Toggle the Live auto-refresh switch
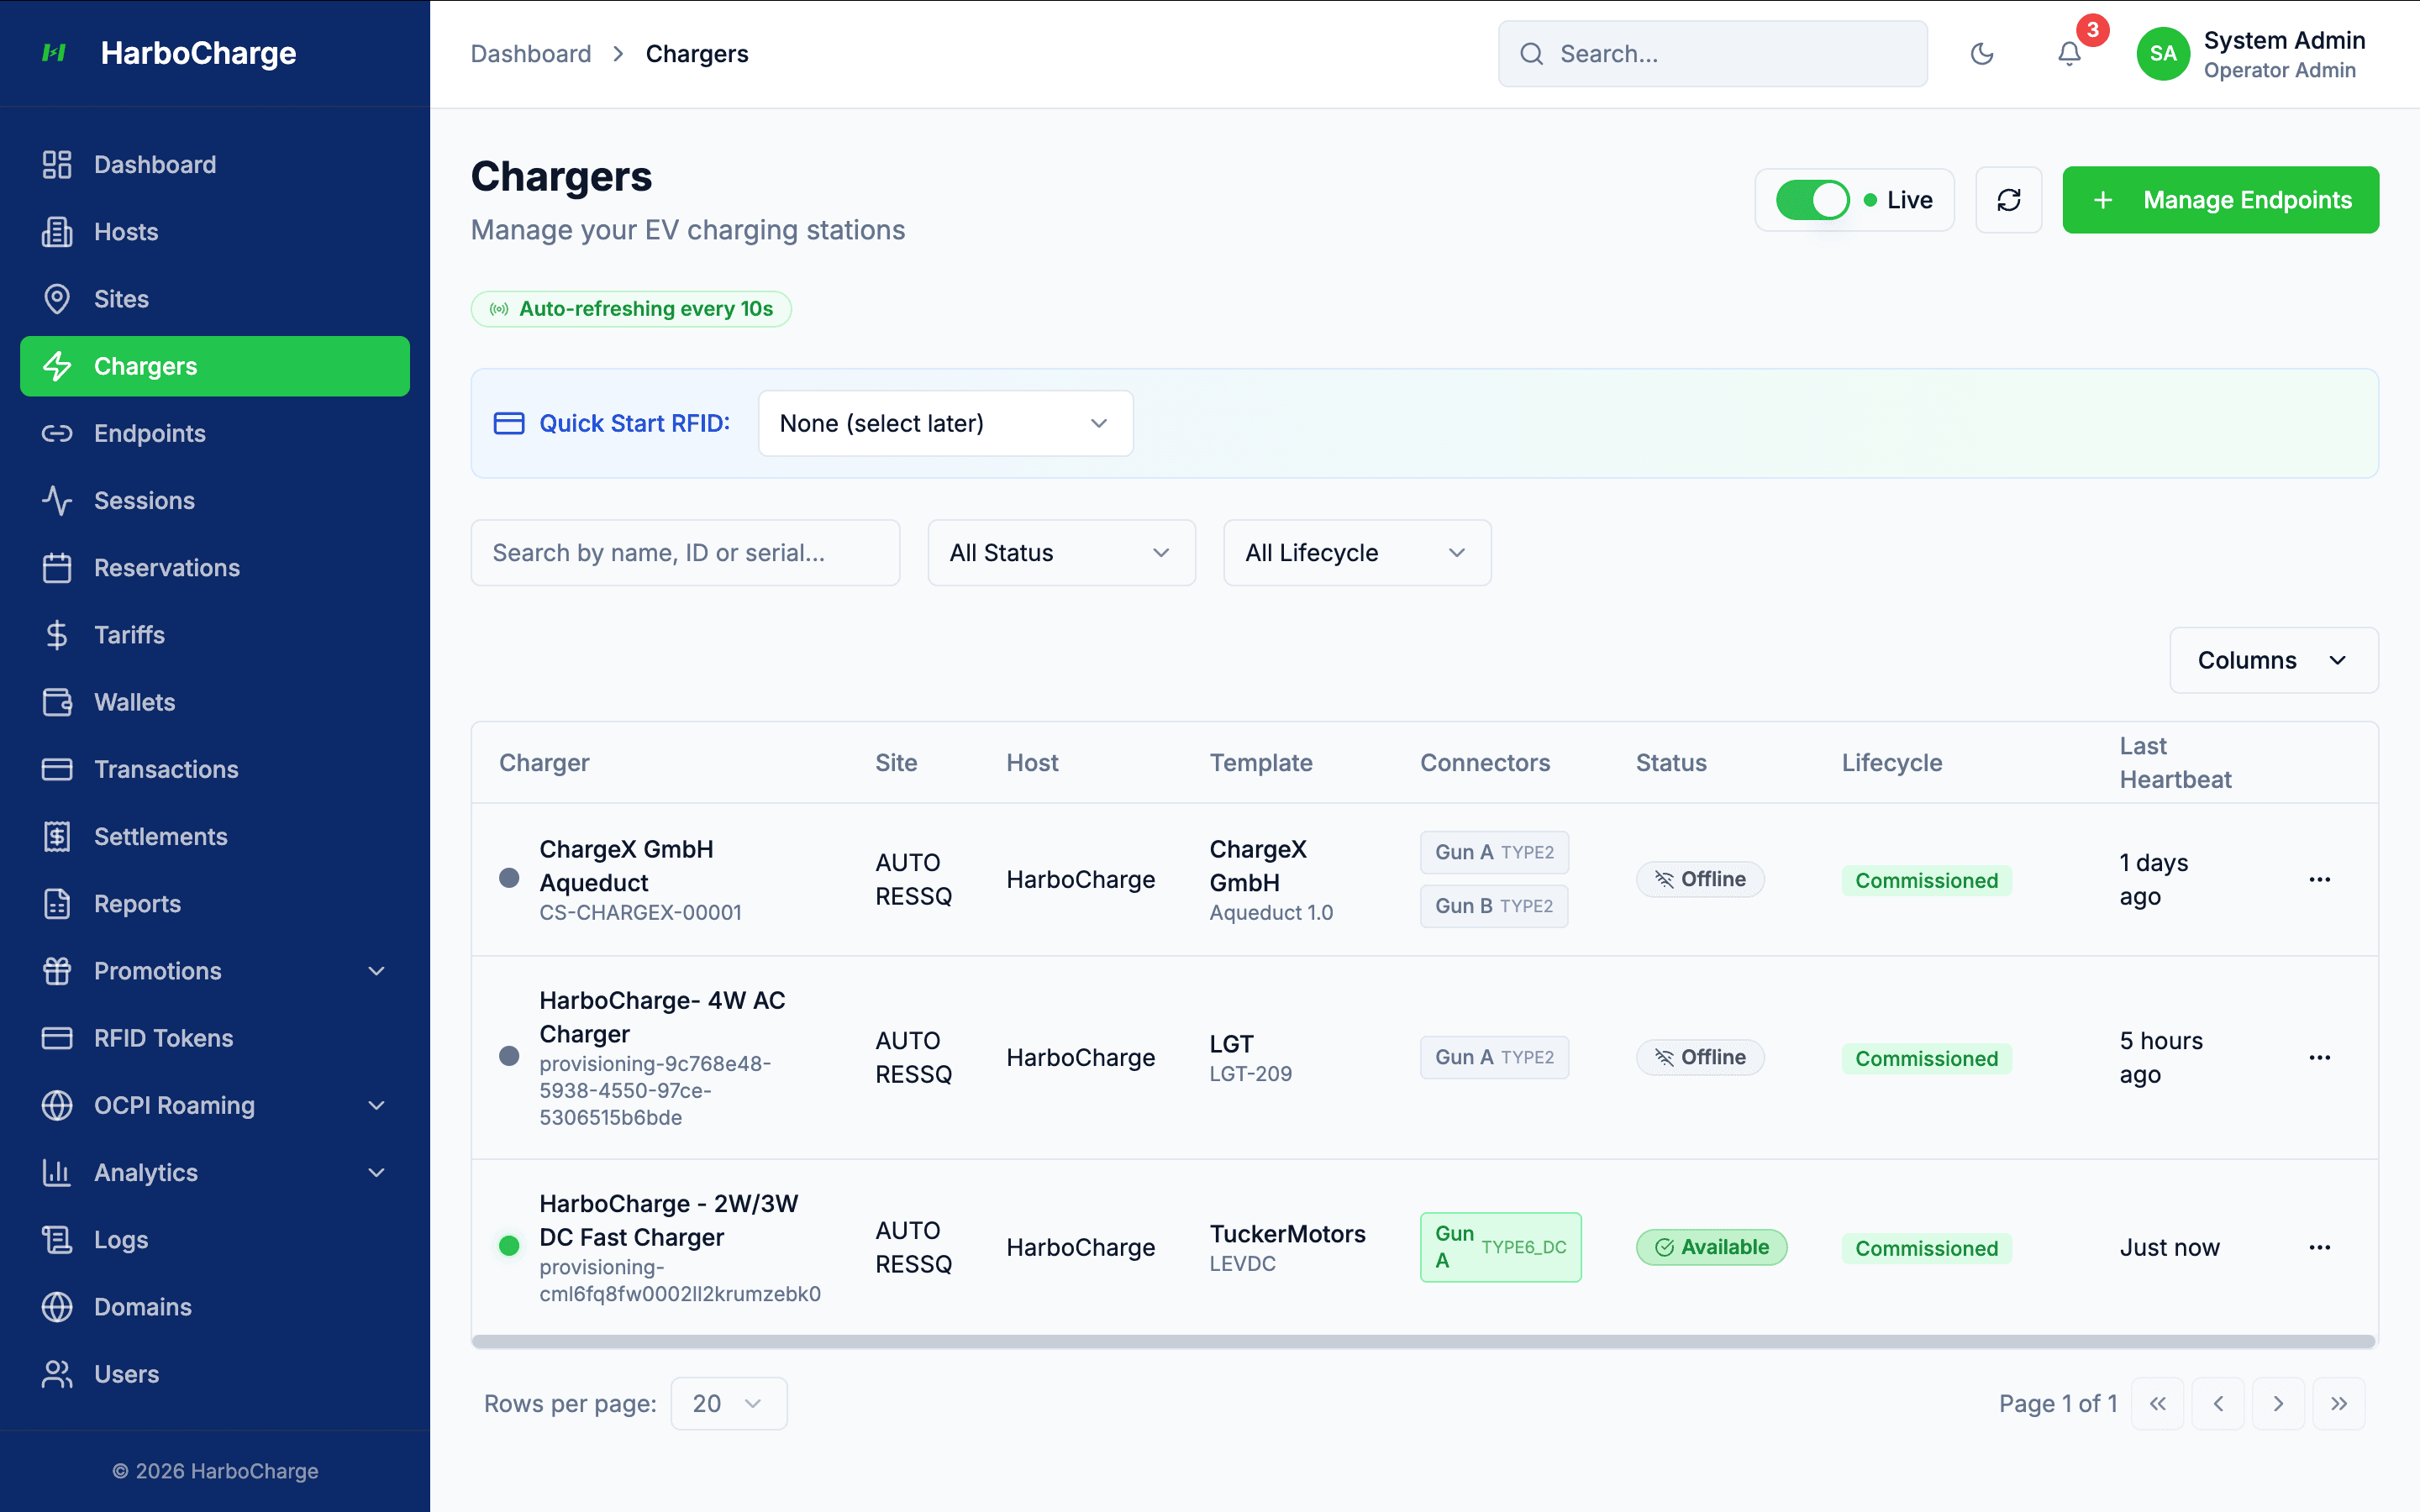Viewport: 2420px width, 1512px height. click(1812, 199)
